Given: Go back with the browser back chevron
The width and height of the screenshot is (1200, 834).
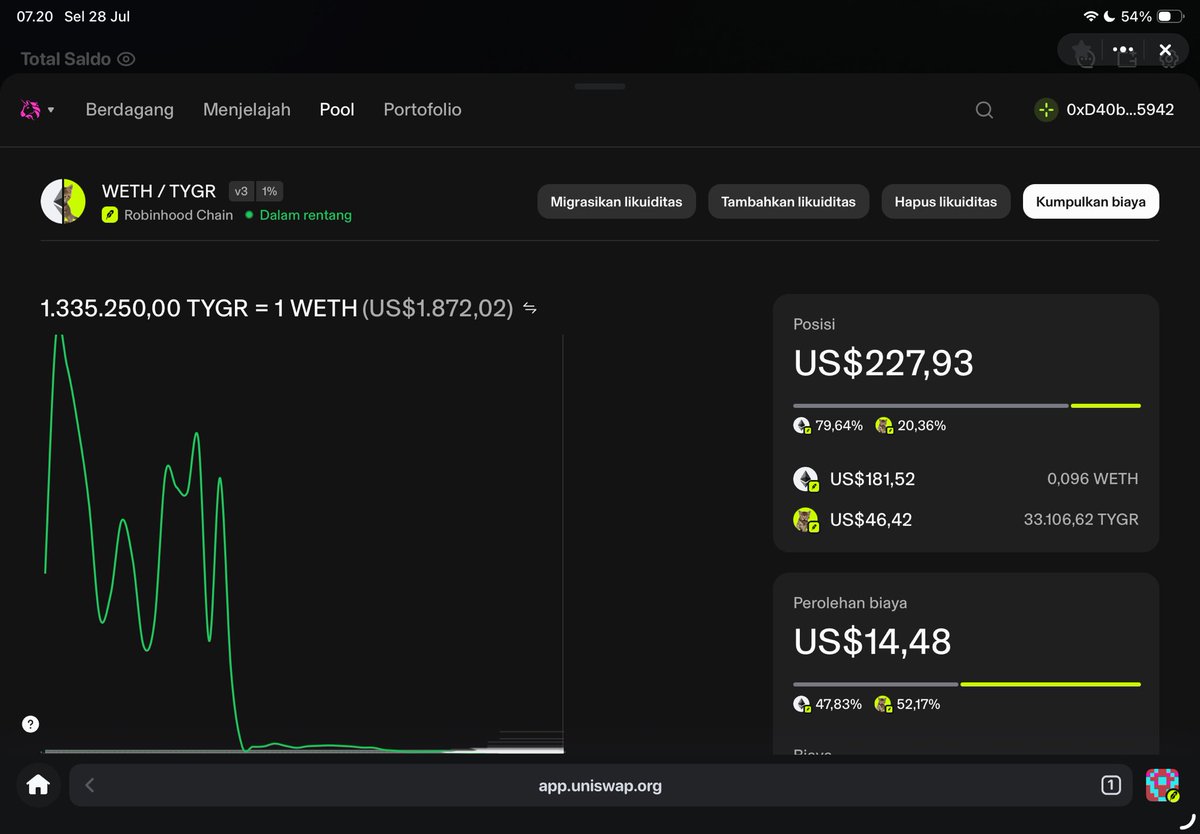Looking at the screenshot, I should (x=89, y=785).
